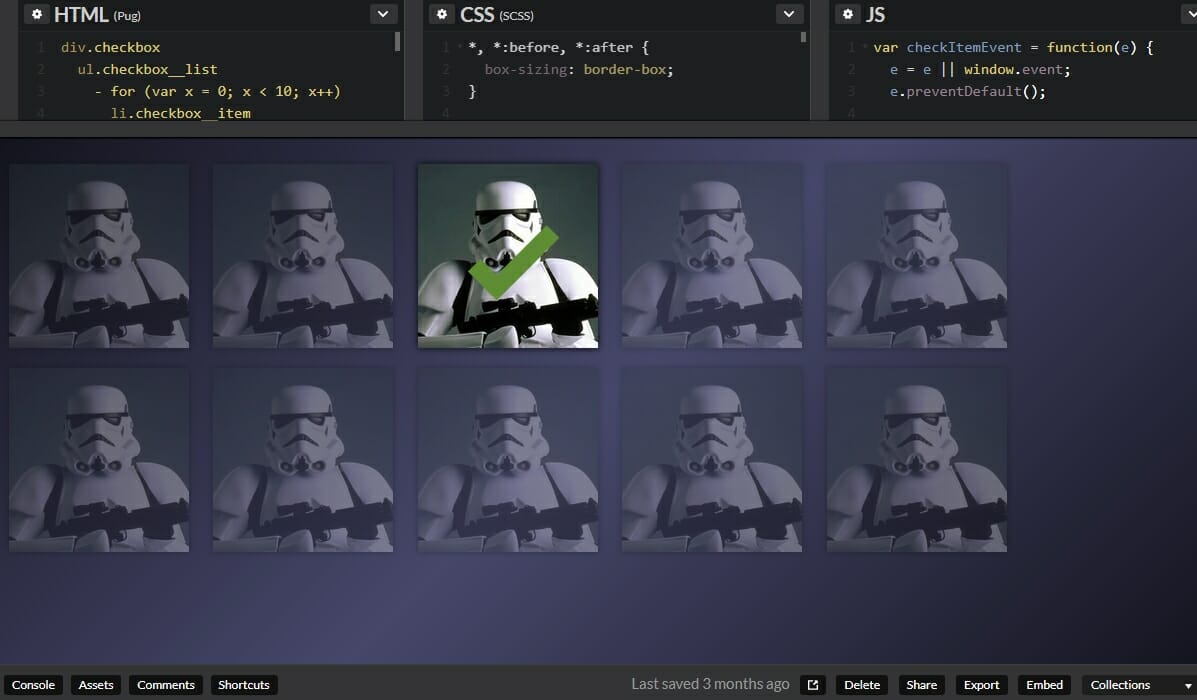Check the last stormtrooper in the bottom row
The image size is (1197, 700).
pos(916,460)
